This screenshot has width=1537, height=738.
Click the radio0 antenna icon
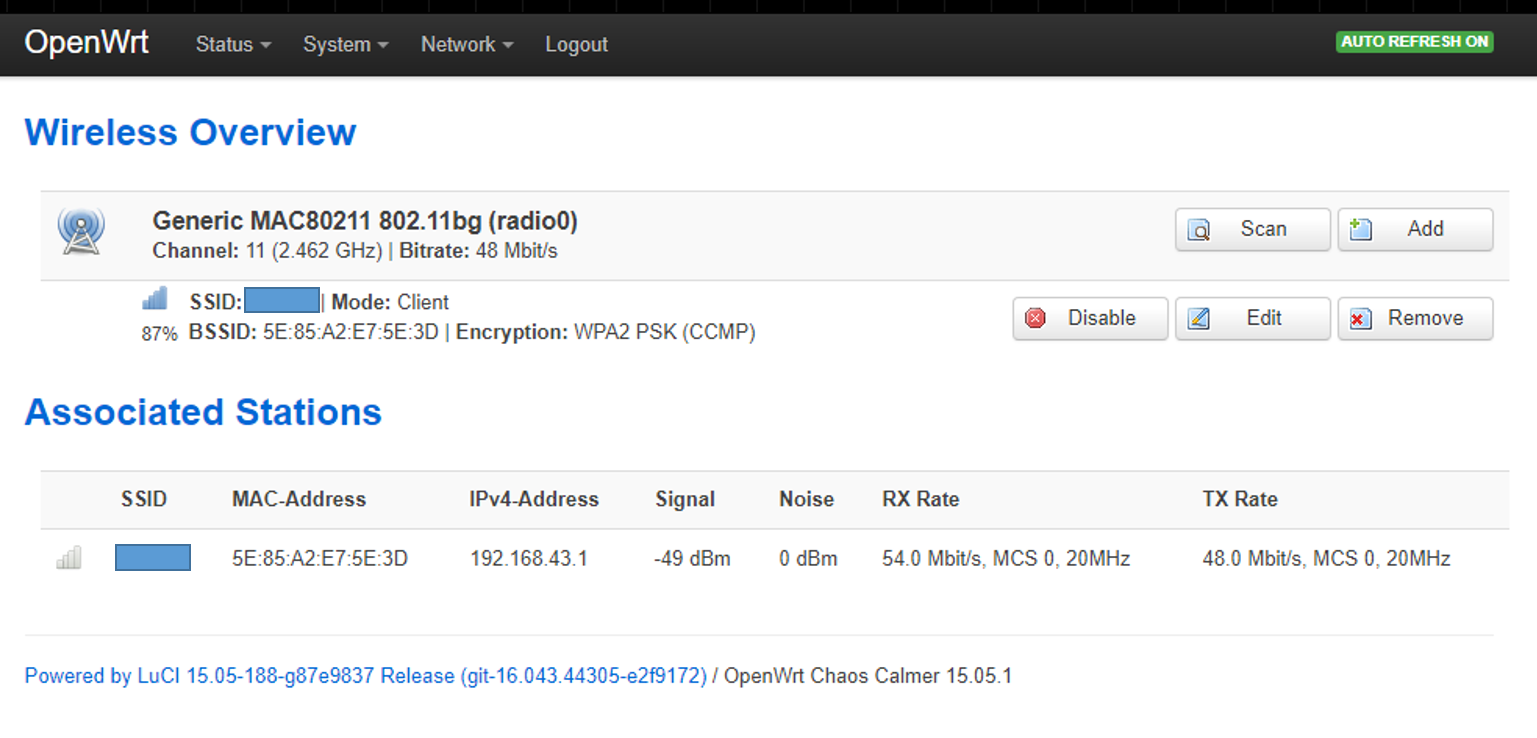click(80, 231)
